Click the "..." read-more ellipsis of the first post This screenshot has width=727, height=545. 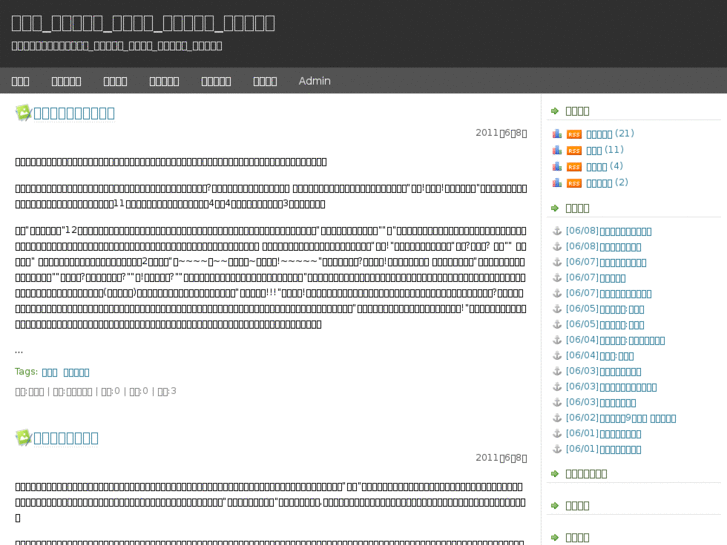tap(19, 351)
